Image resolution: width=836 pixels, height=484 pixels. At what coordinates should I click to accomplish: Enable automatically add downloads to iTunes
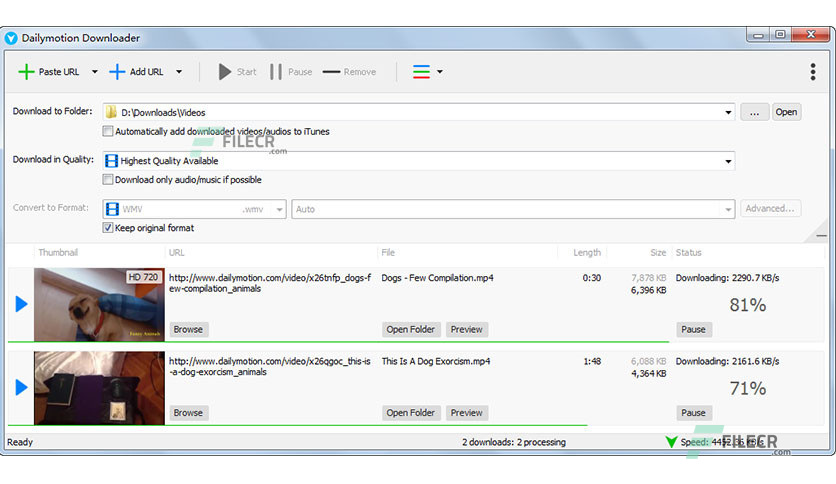click(108, 131)
